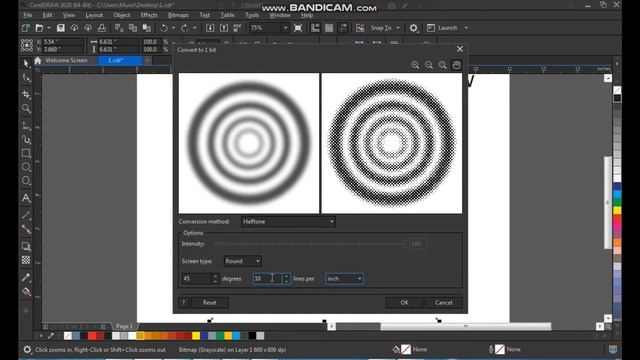Open the inch units dropdown
This screenshot has height=360, width=640.
click(344, 278)
